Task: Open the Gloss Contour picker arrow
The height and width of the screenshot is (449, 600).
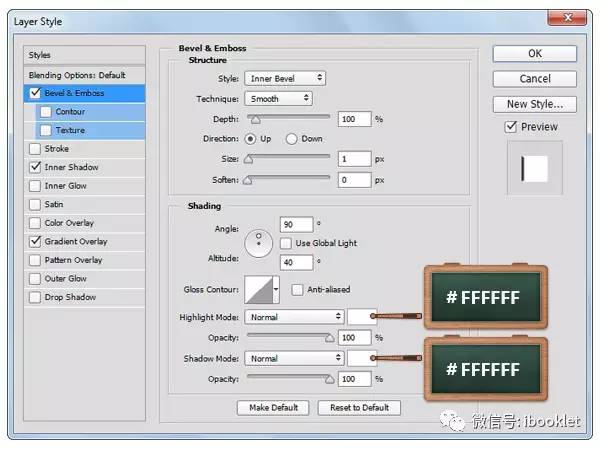Action: [x=276, y=289]
